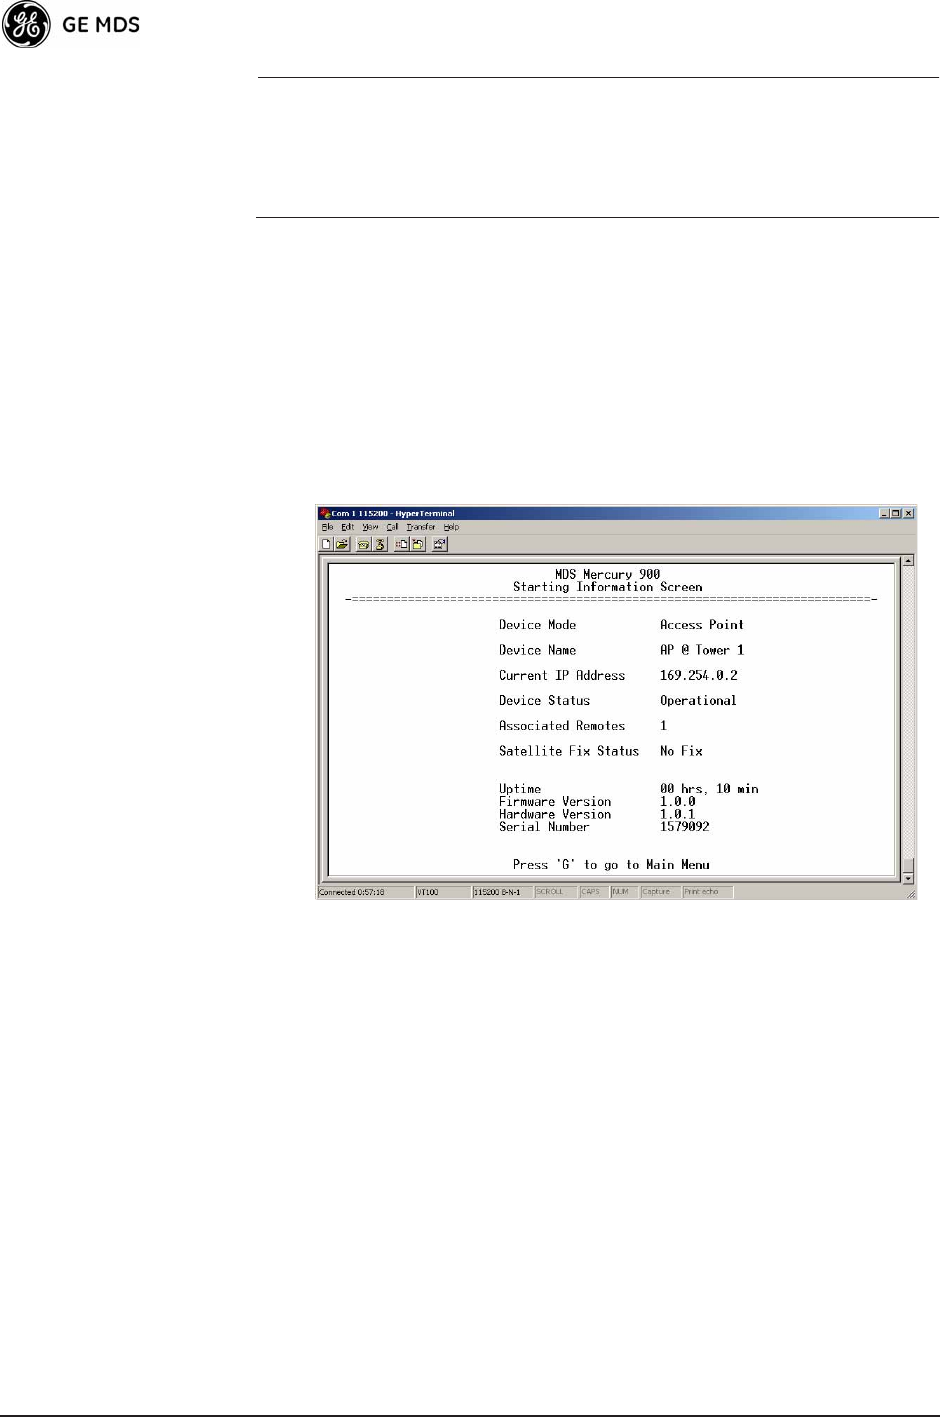This screenshot has height=1417, width=940.
Task: Minimize the HyperTerminal window
Action: pyautogui.click(x=885, y=513)
